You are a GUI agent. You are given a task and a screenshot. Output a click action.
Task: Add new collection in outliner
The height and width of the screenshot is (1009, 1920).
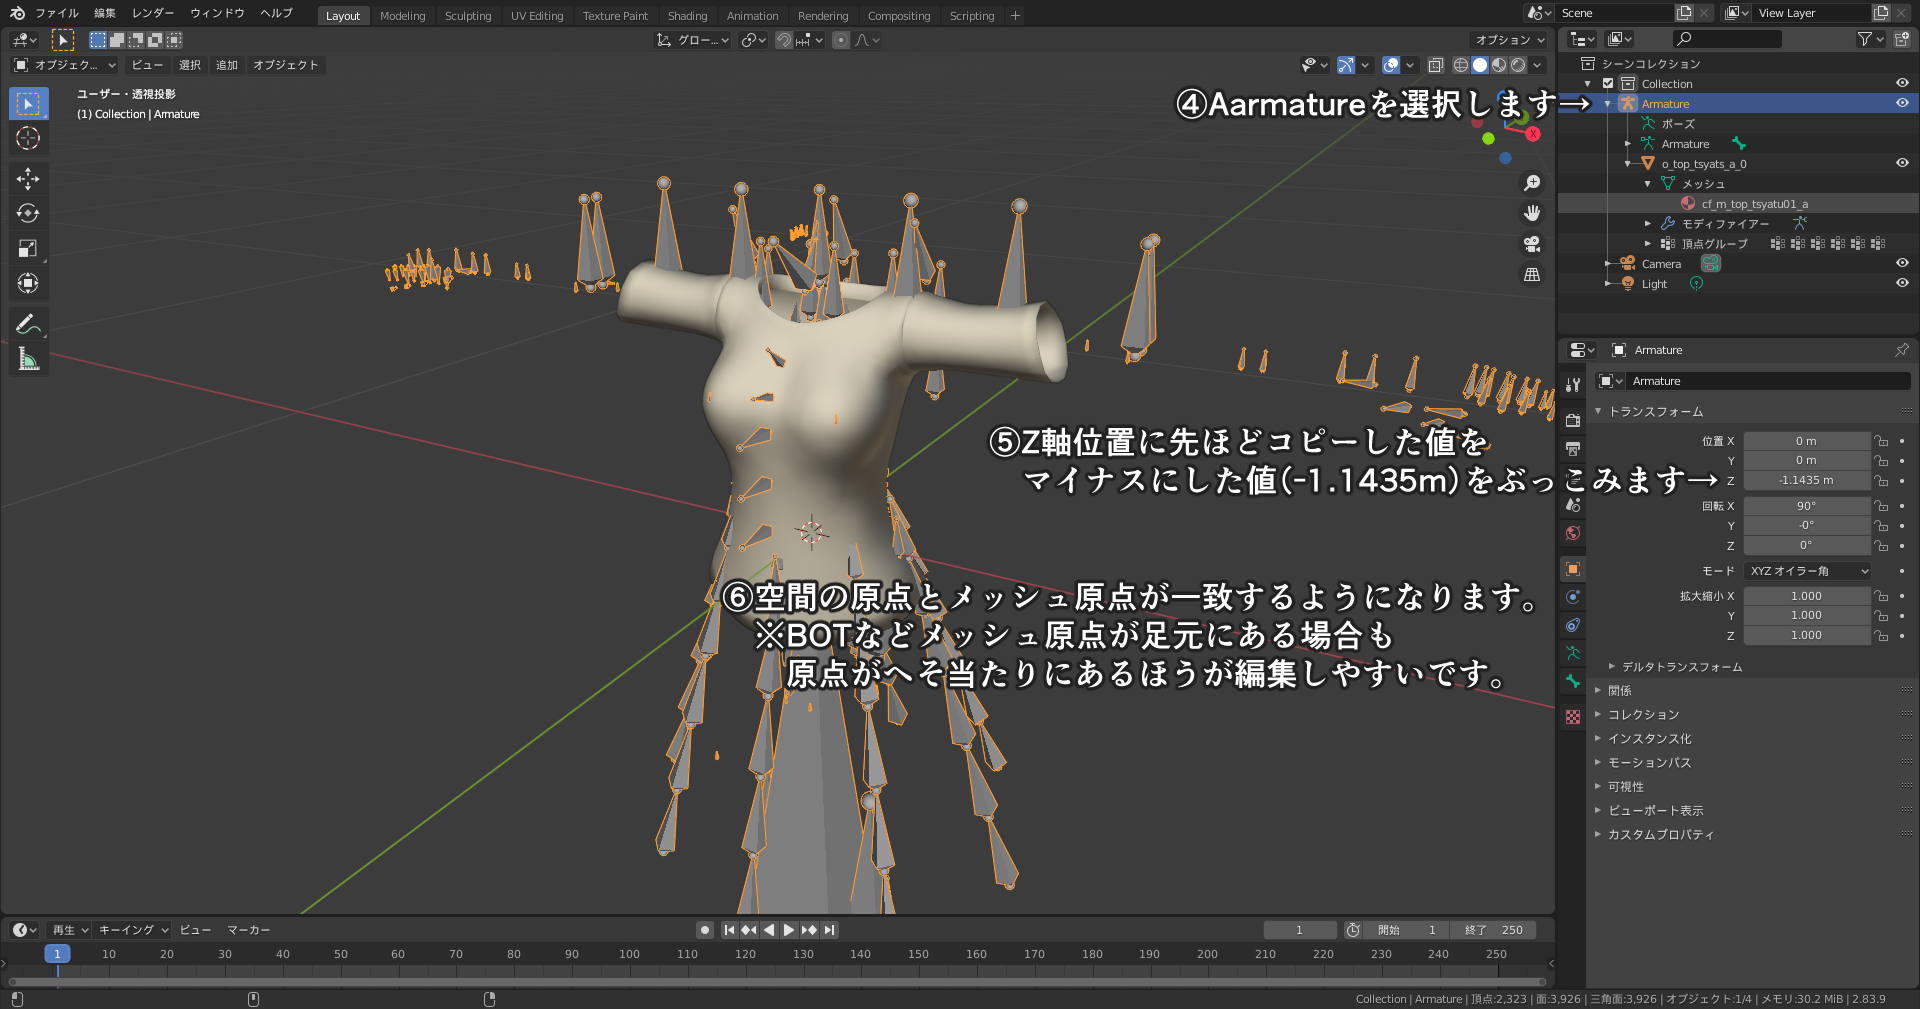pyautogui.click(x=1901, y=39)
